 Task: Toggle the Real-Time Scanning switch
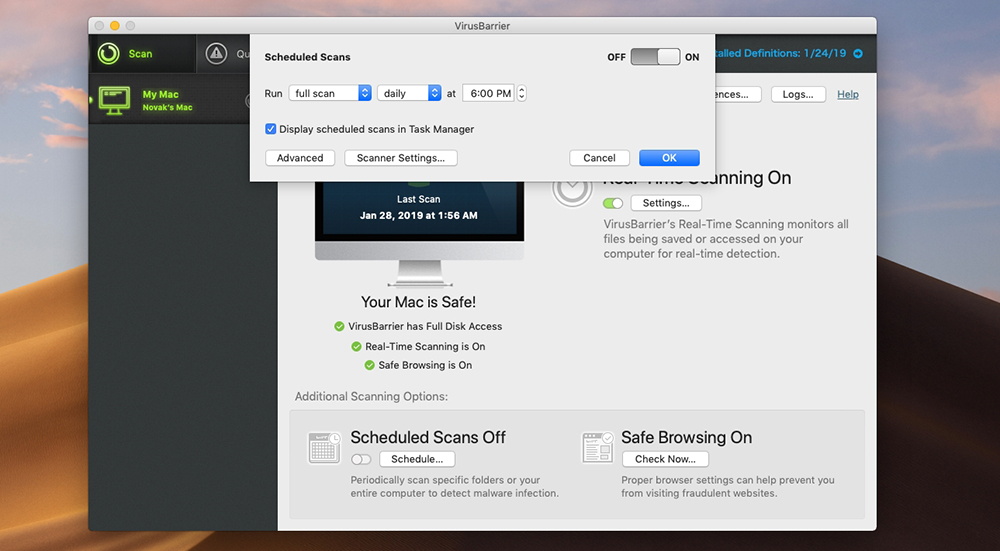pyautogui.click(x=613, y=203)
